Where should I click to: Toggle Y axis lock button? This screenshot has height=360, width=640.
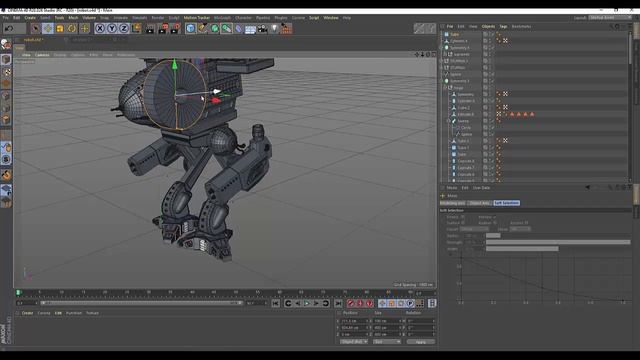pos(112,28)
